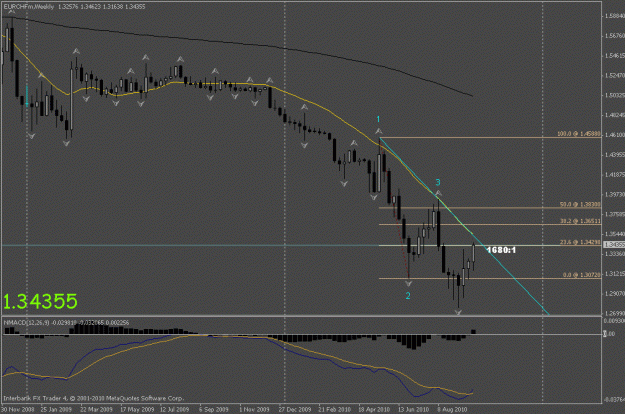This screenshot has height=414, width=625.
Task: Select the white 1680:1 text label
Action: [x=501, y=250]
